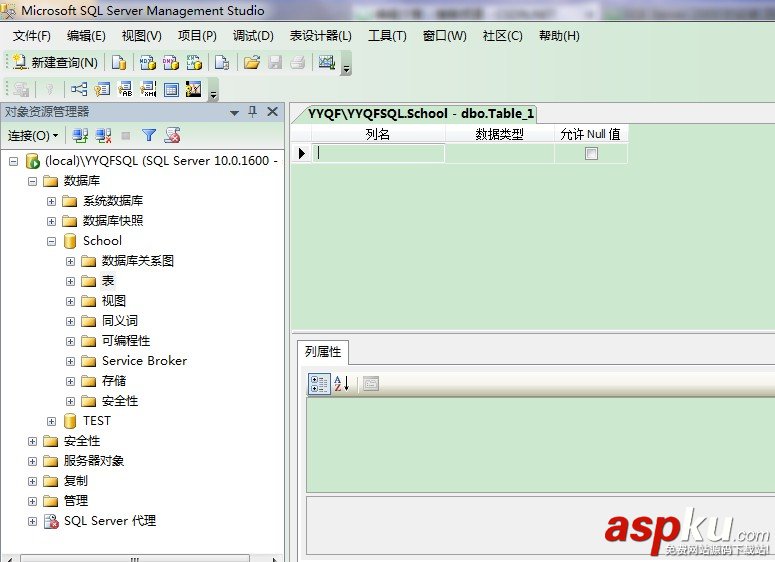775x562 pixels.
Task: Open the 文件(F) menu
Action: tap(32, 36)
